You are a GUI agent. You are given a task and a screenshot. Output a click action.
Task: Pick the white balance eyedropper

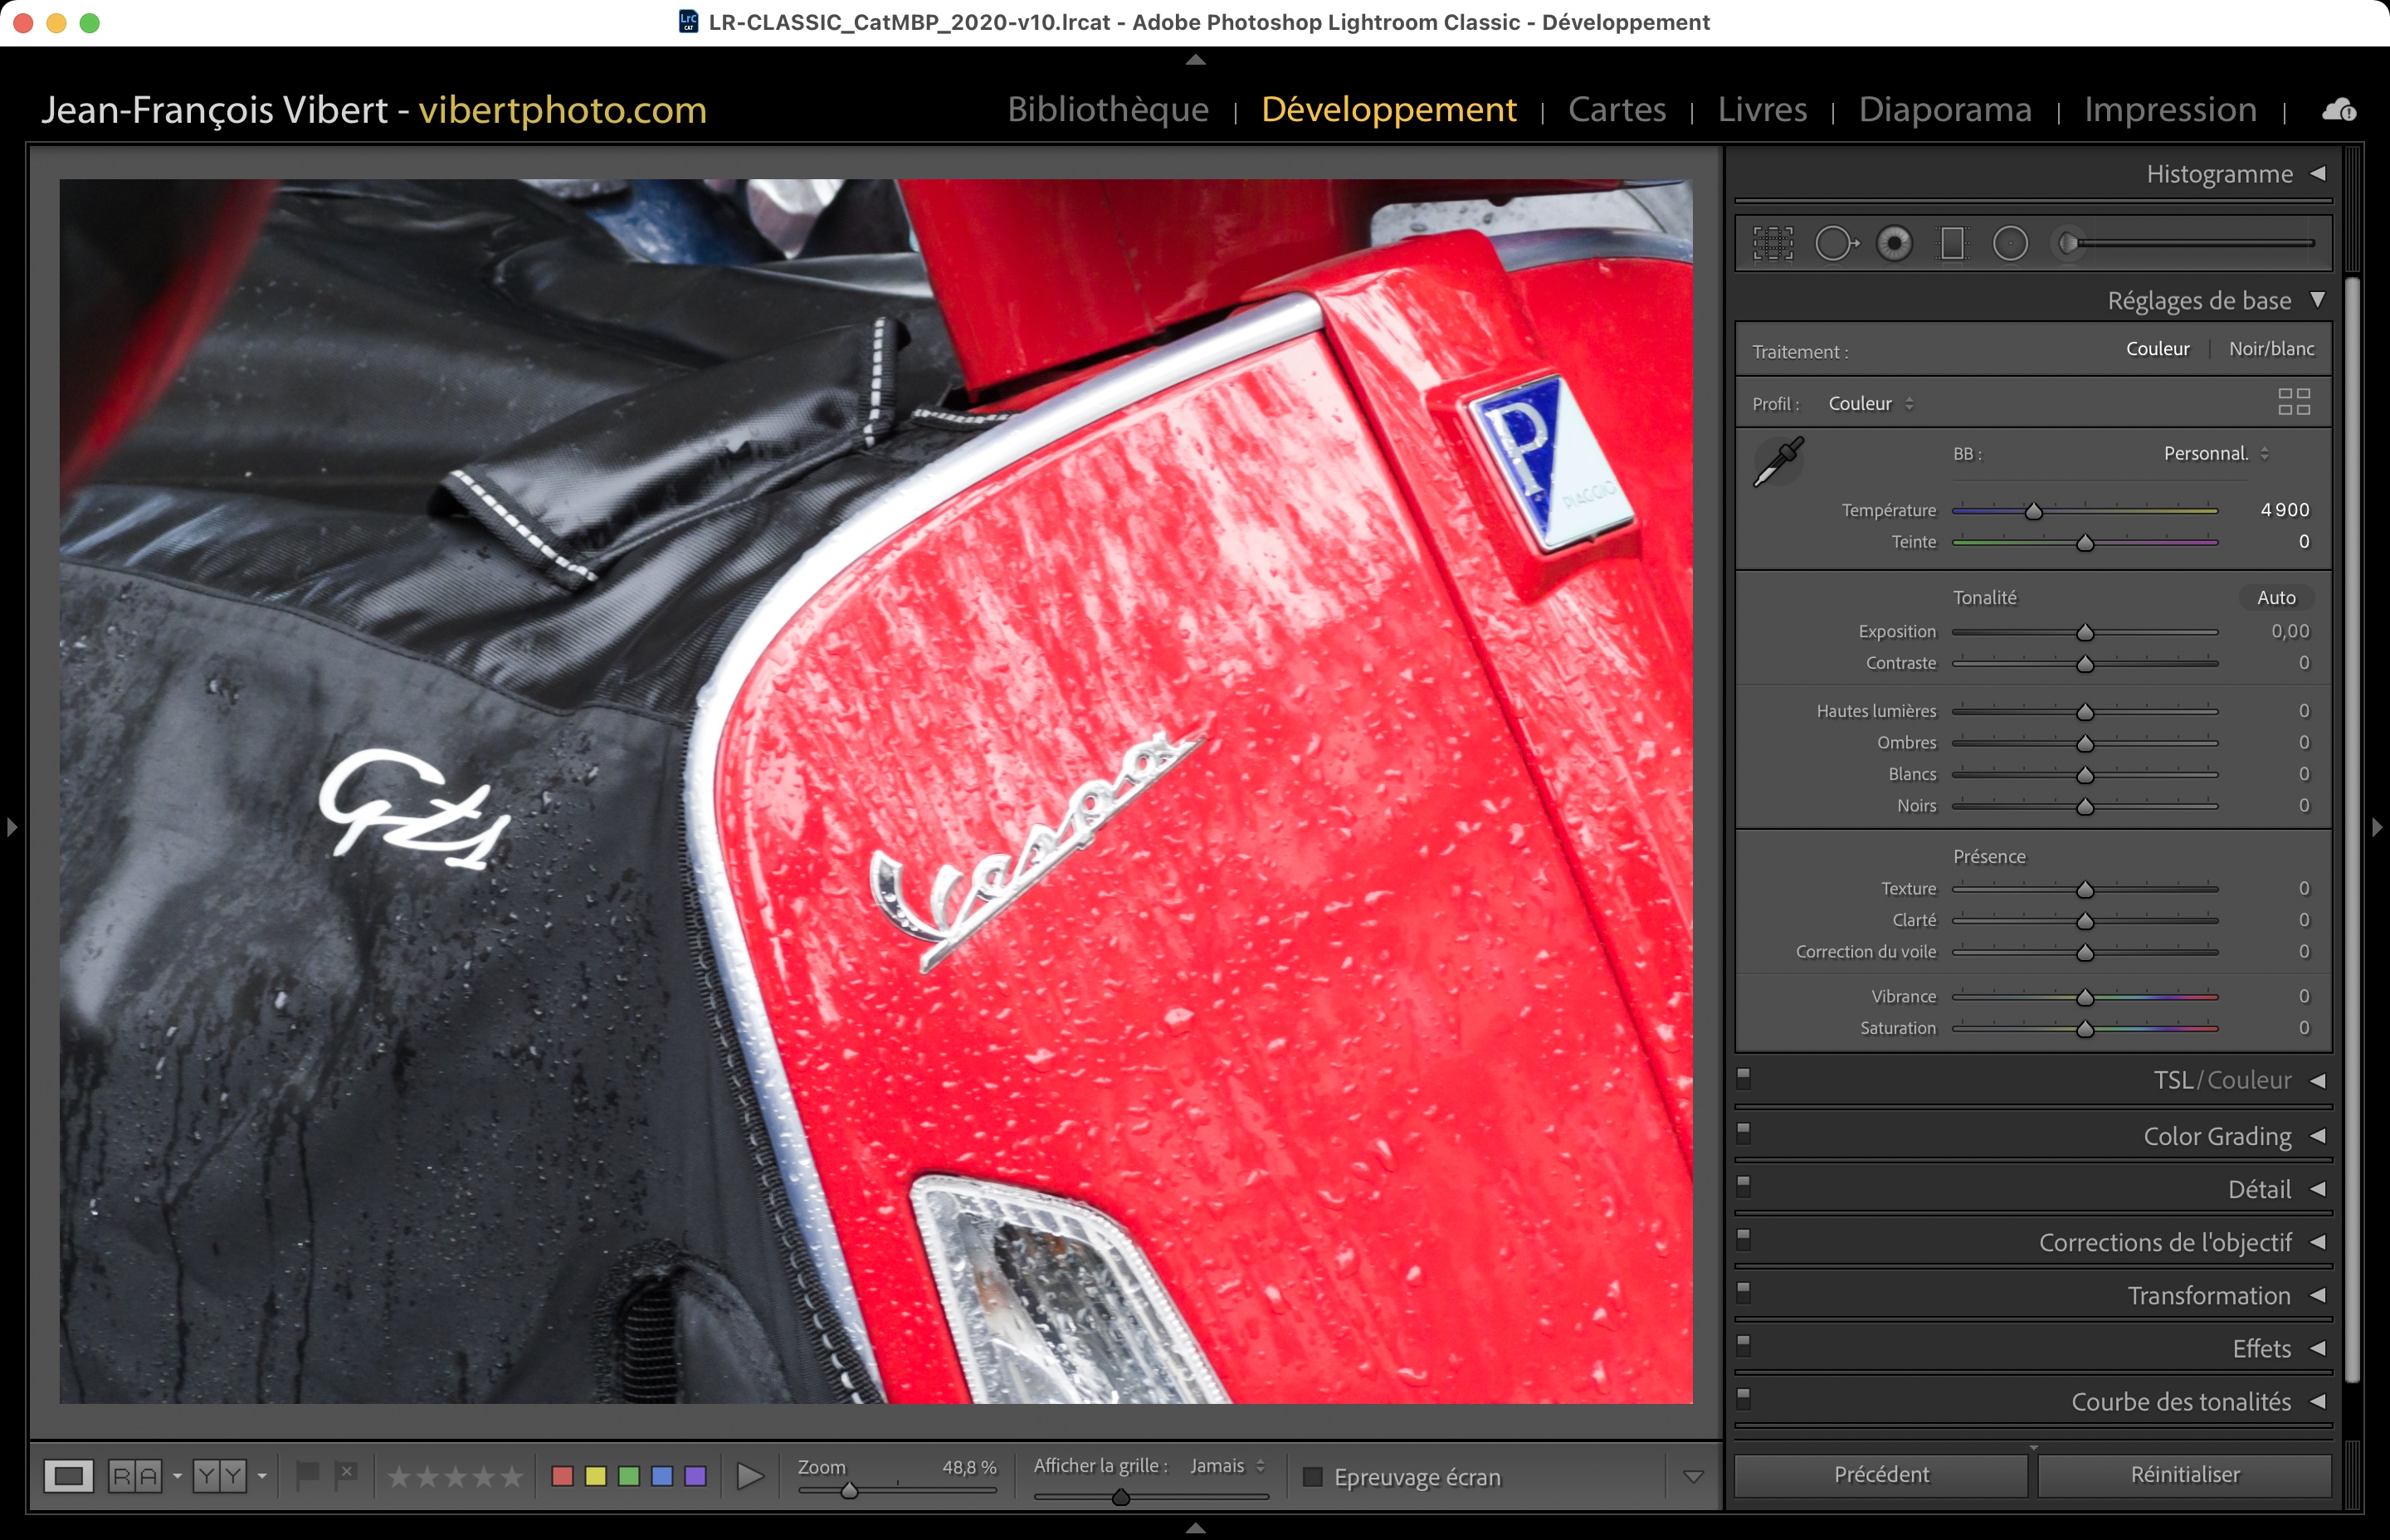tap(1779, 461)
